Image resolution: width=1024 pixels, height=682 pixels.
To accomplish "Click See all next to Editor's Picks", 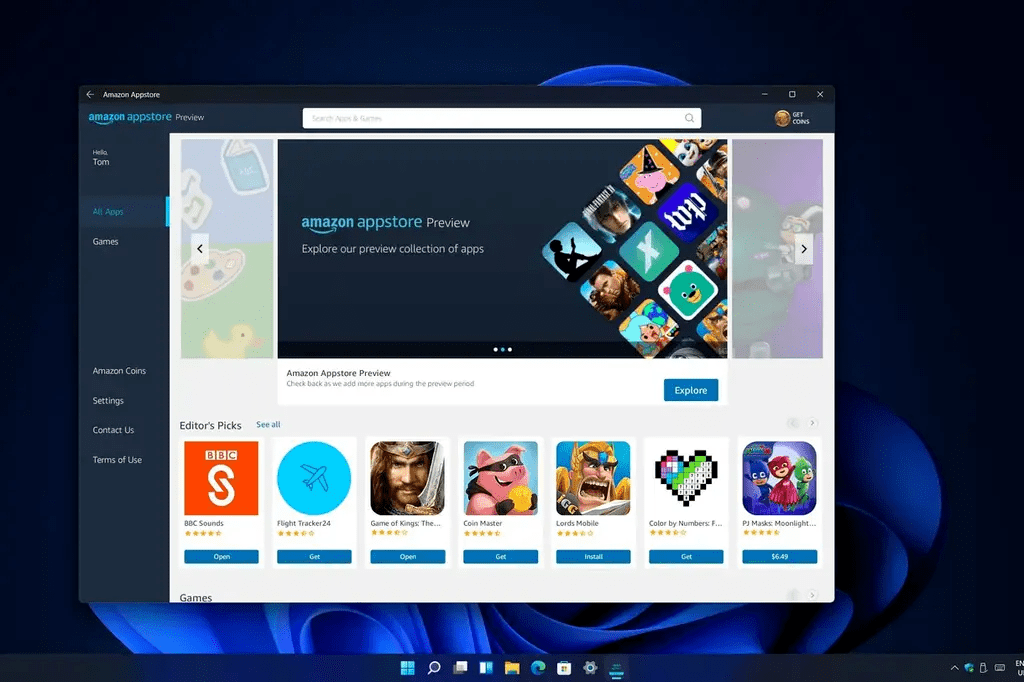I will pos(268,425).
